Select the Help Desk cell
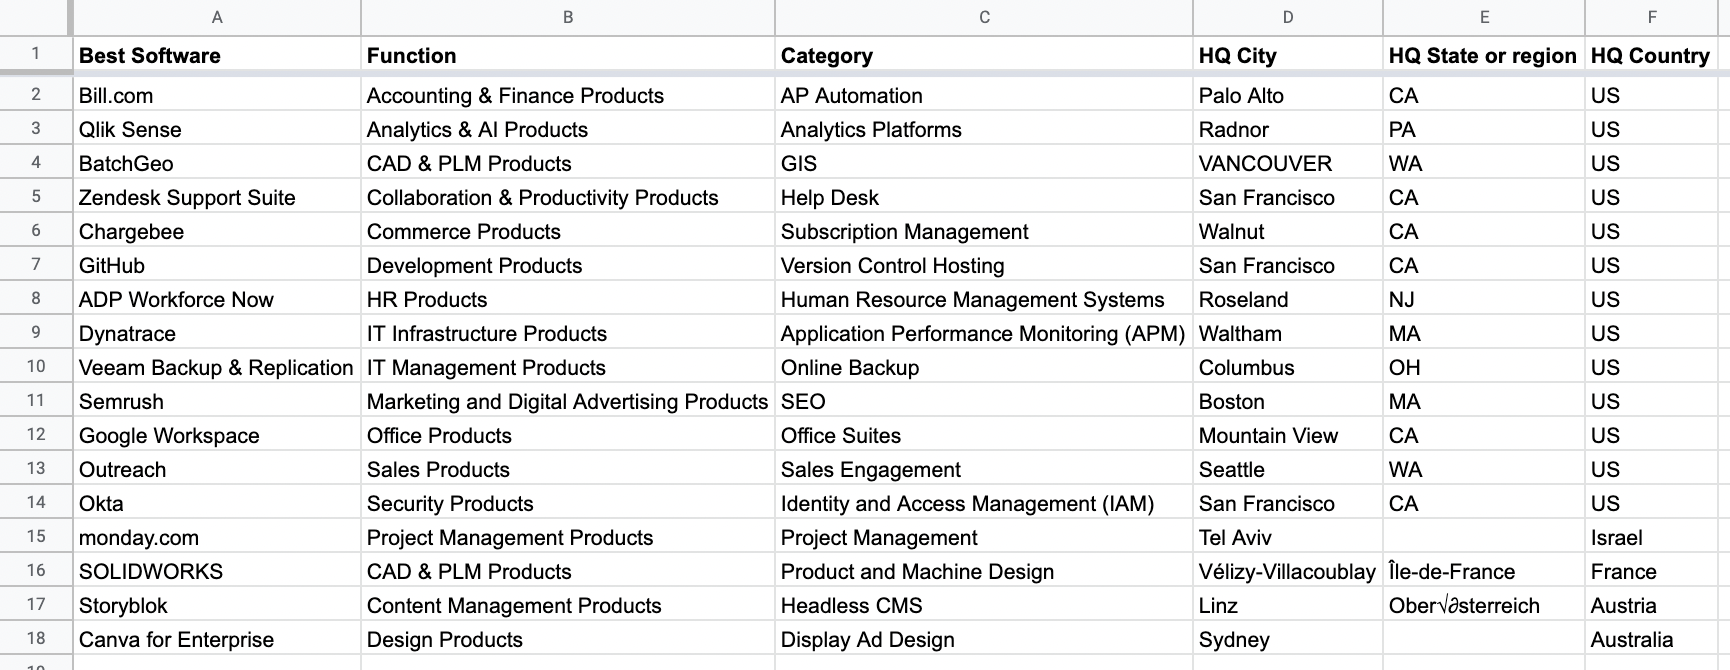This screenshot has height=670, width=1730. tap(984, 197)
